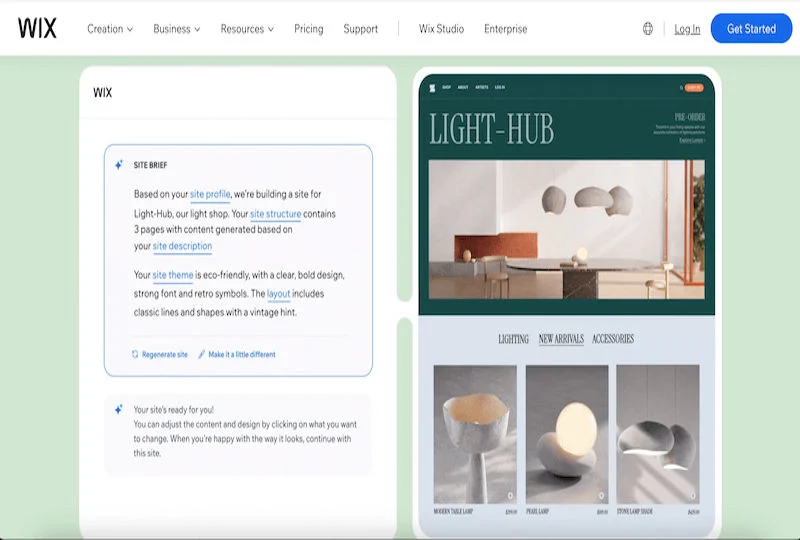The width and height of the screenshot is (800, 540).
Task: Open the Modern Table Lamp product image
Action: [x=475, y=434]
